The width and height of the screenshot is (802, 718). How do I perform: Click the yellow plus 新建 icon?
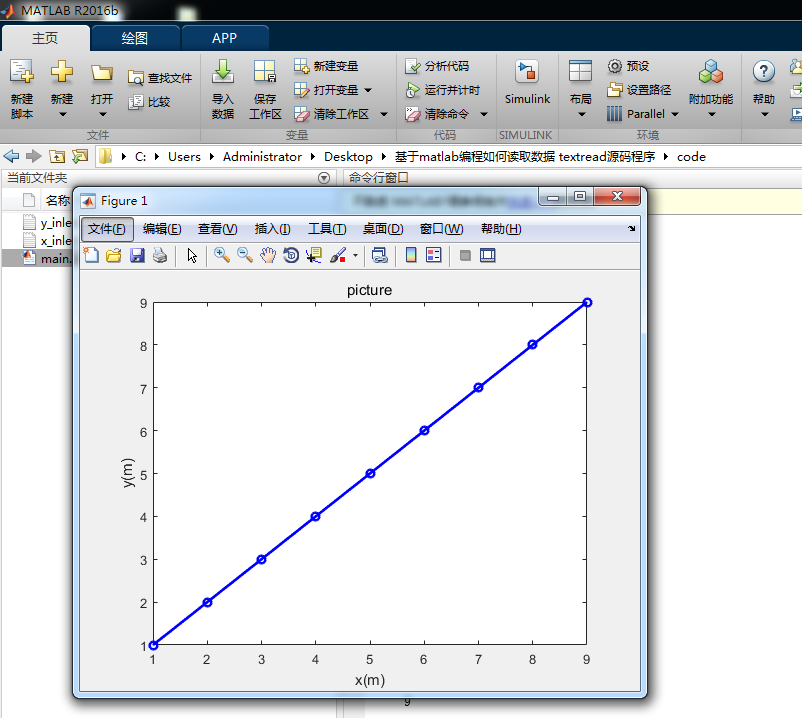(61, 72)
